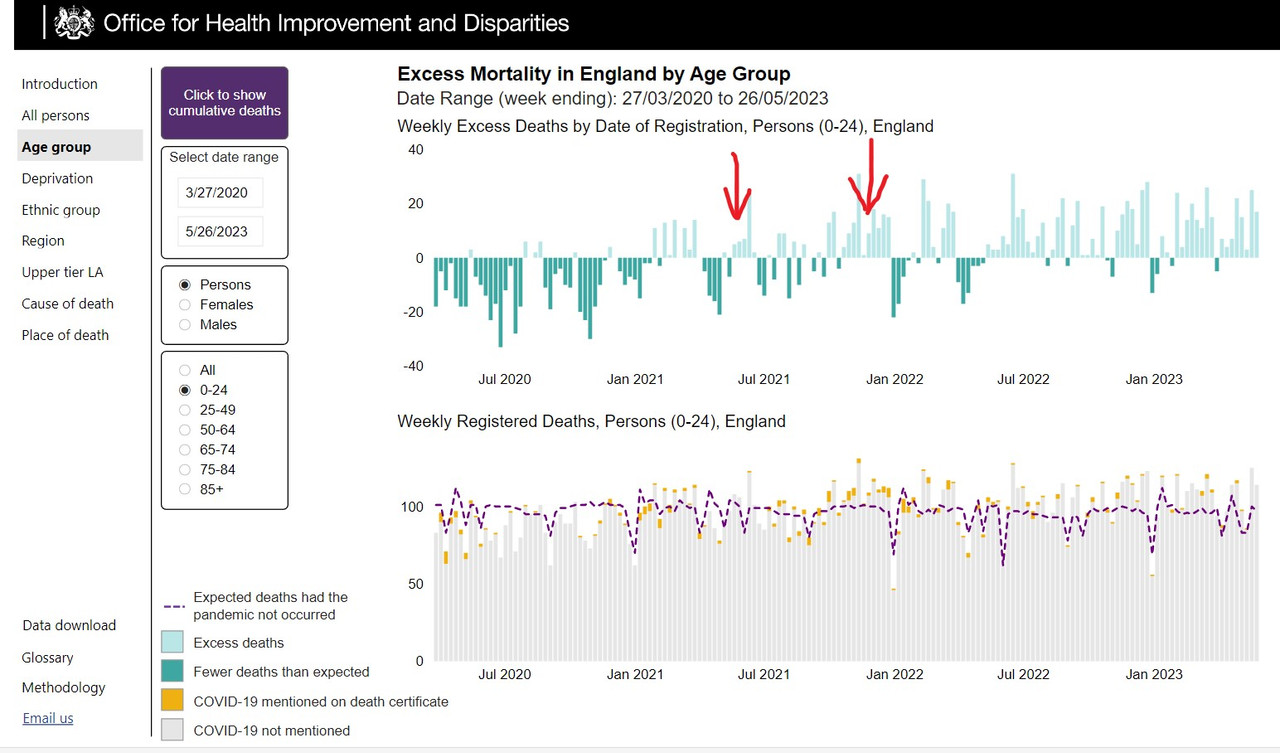1280x753 pixels.
Task: Click the COVID-19 not mentioned legend swatch
Action: click(x=173, y=730)
